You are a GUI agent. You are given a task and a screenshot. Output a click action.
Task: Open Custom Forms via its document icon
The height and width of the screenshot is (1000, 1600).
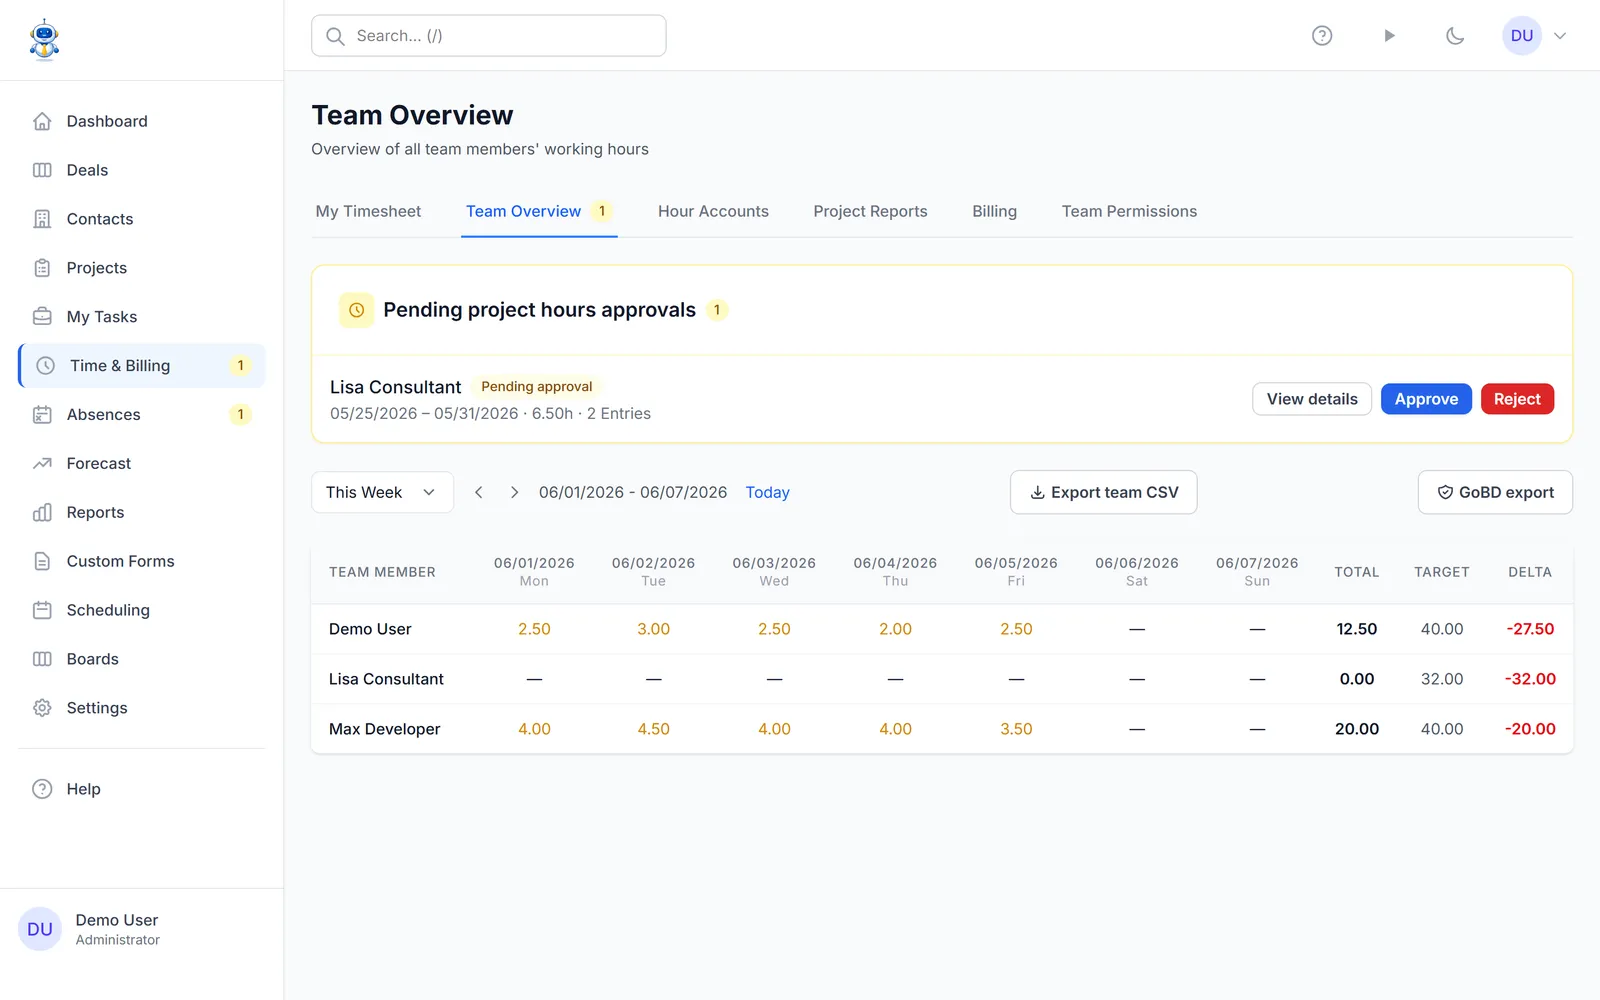pyautogui.click(x=42, y=562)
